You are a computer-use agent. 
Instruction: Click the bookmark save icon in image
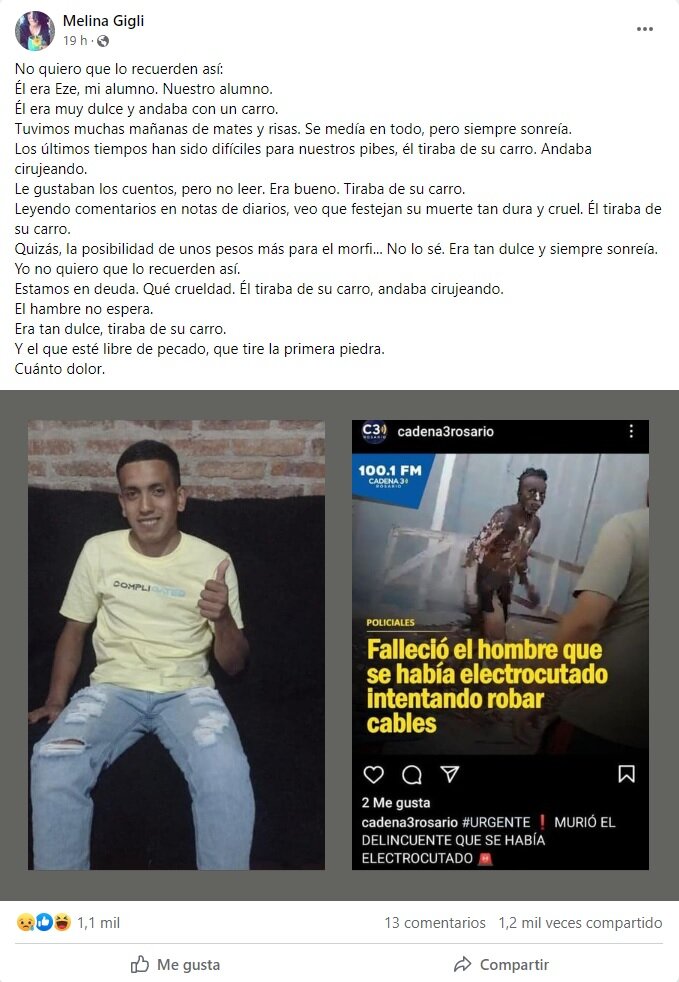pos(626,774)
